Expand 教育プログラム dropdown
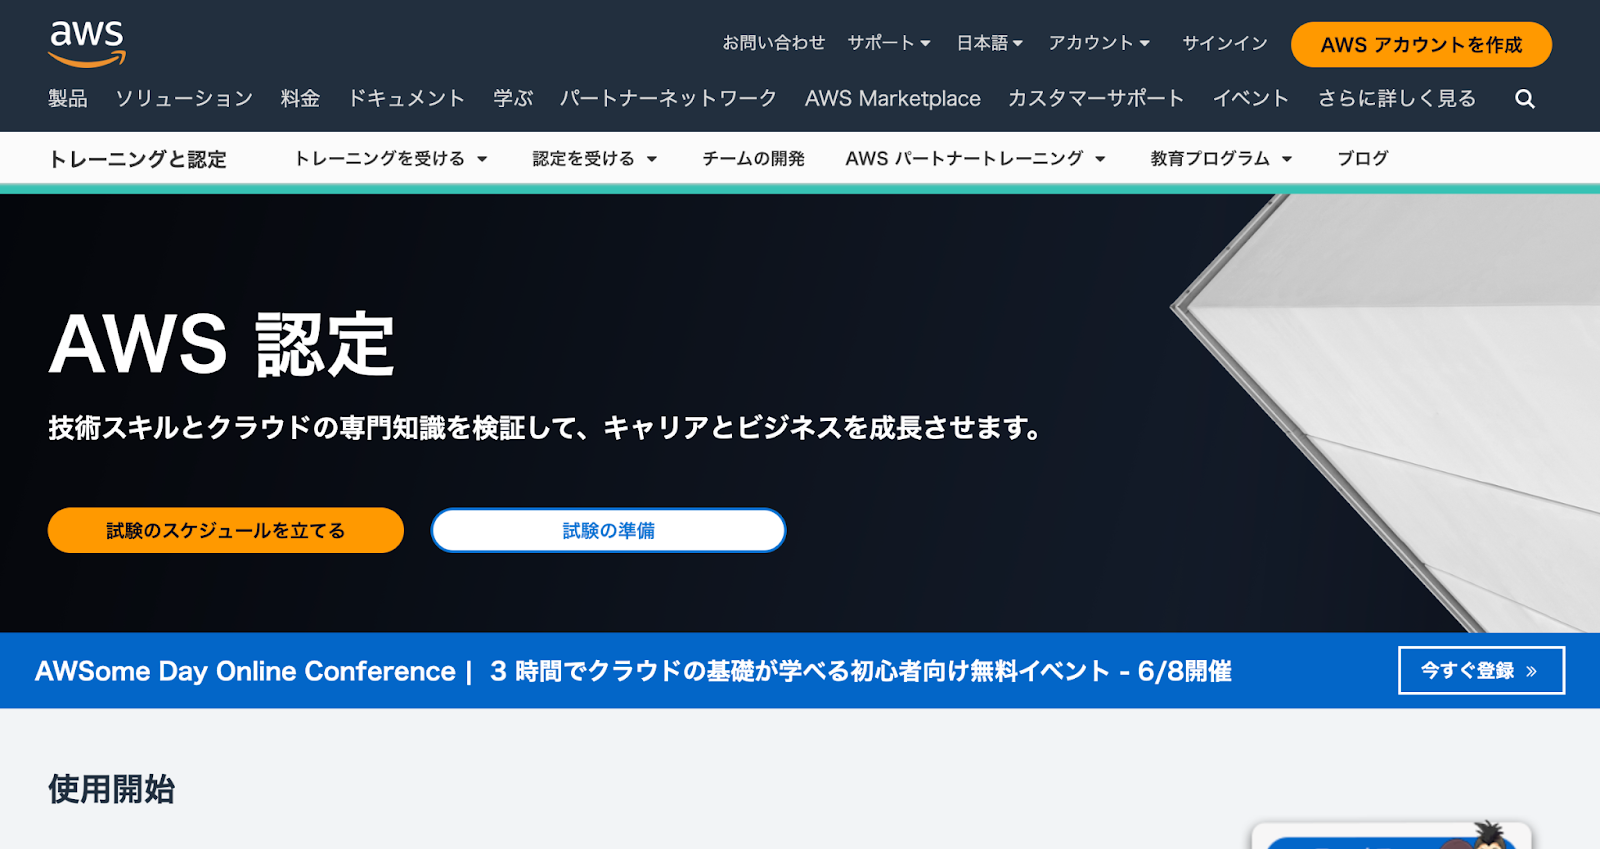1600x849 pixels. 1221,158
